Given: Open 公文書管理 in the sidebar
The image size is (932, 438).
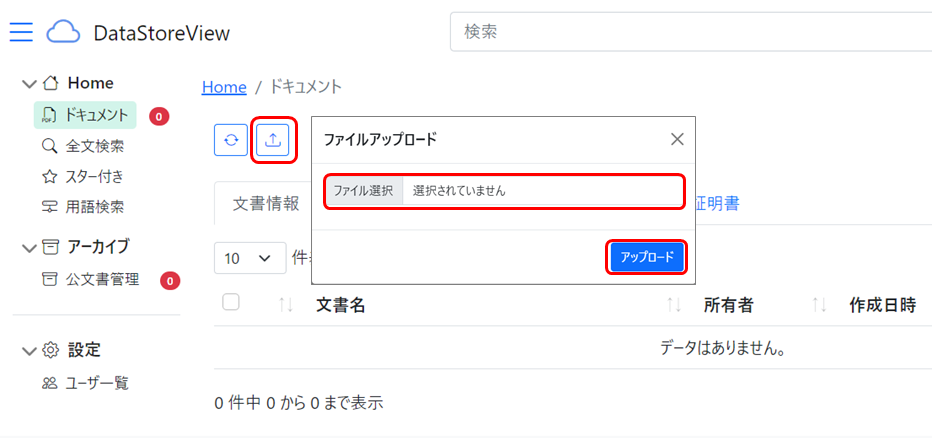Looking at the screenshot, I should click(x=102, y=280).
